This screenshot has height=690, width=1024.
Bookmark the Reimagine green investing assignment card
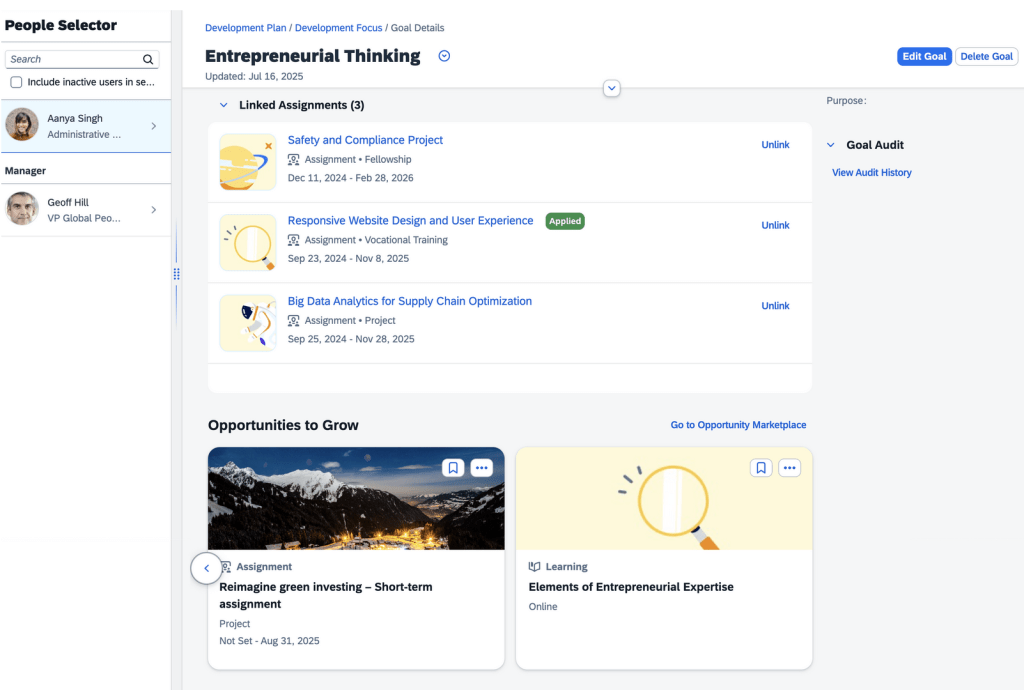click(x=453, y=467)
